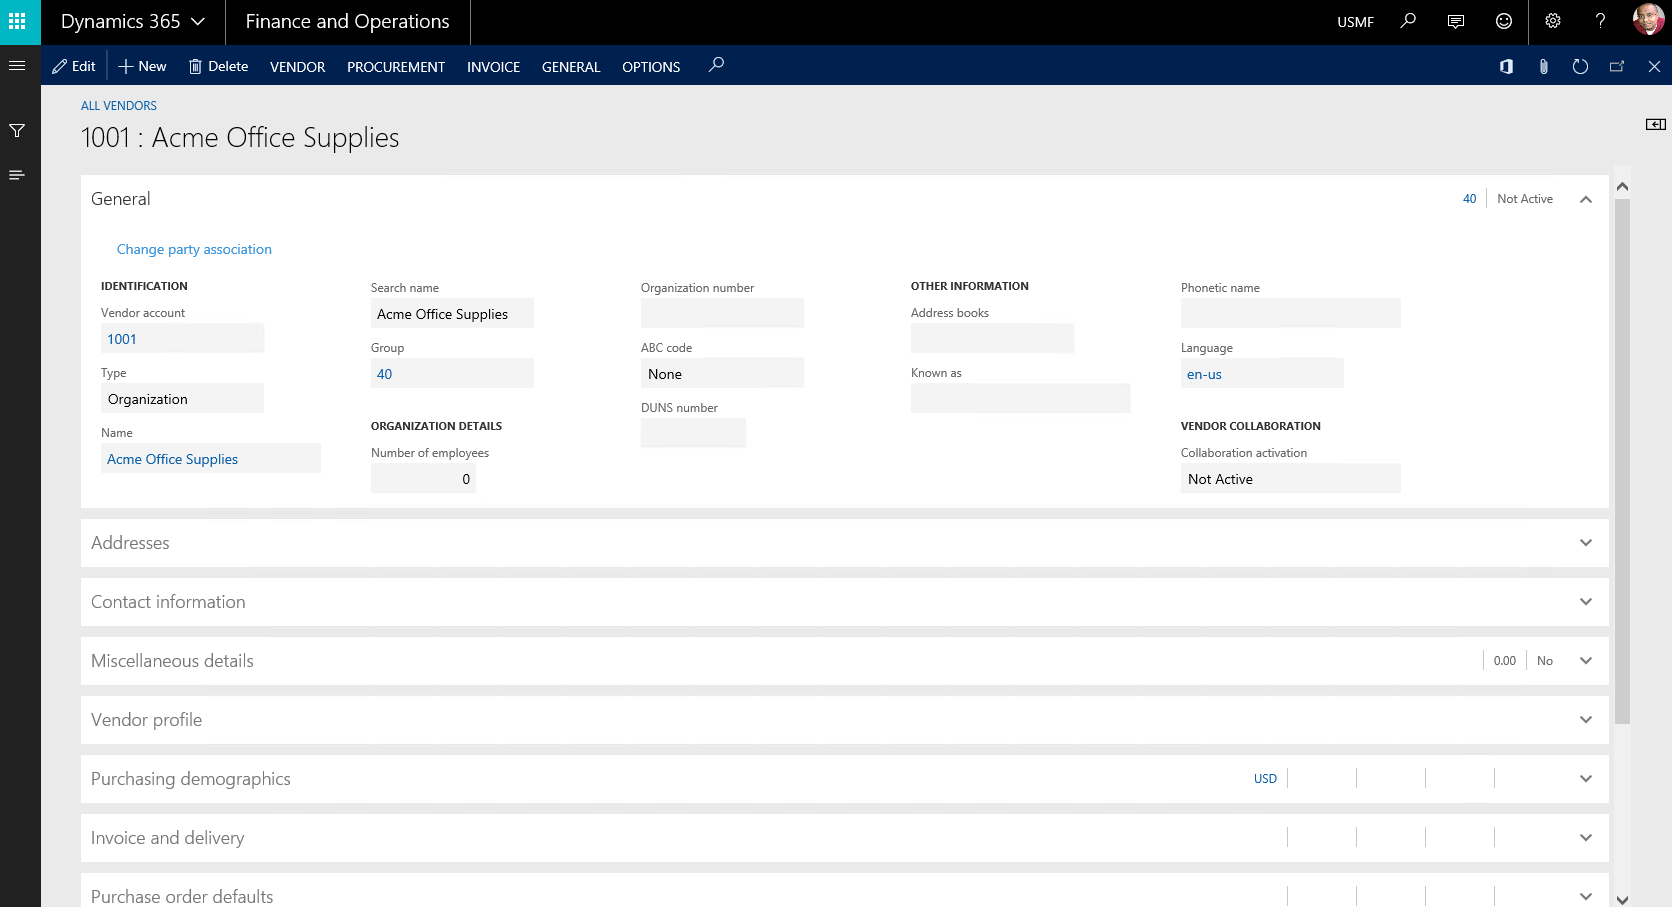This screenshot has height=907, width=1672.
Task: Open the settings gear icon
Action: tap(1553, 21)
